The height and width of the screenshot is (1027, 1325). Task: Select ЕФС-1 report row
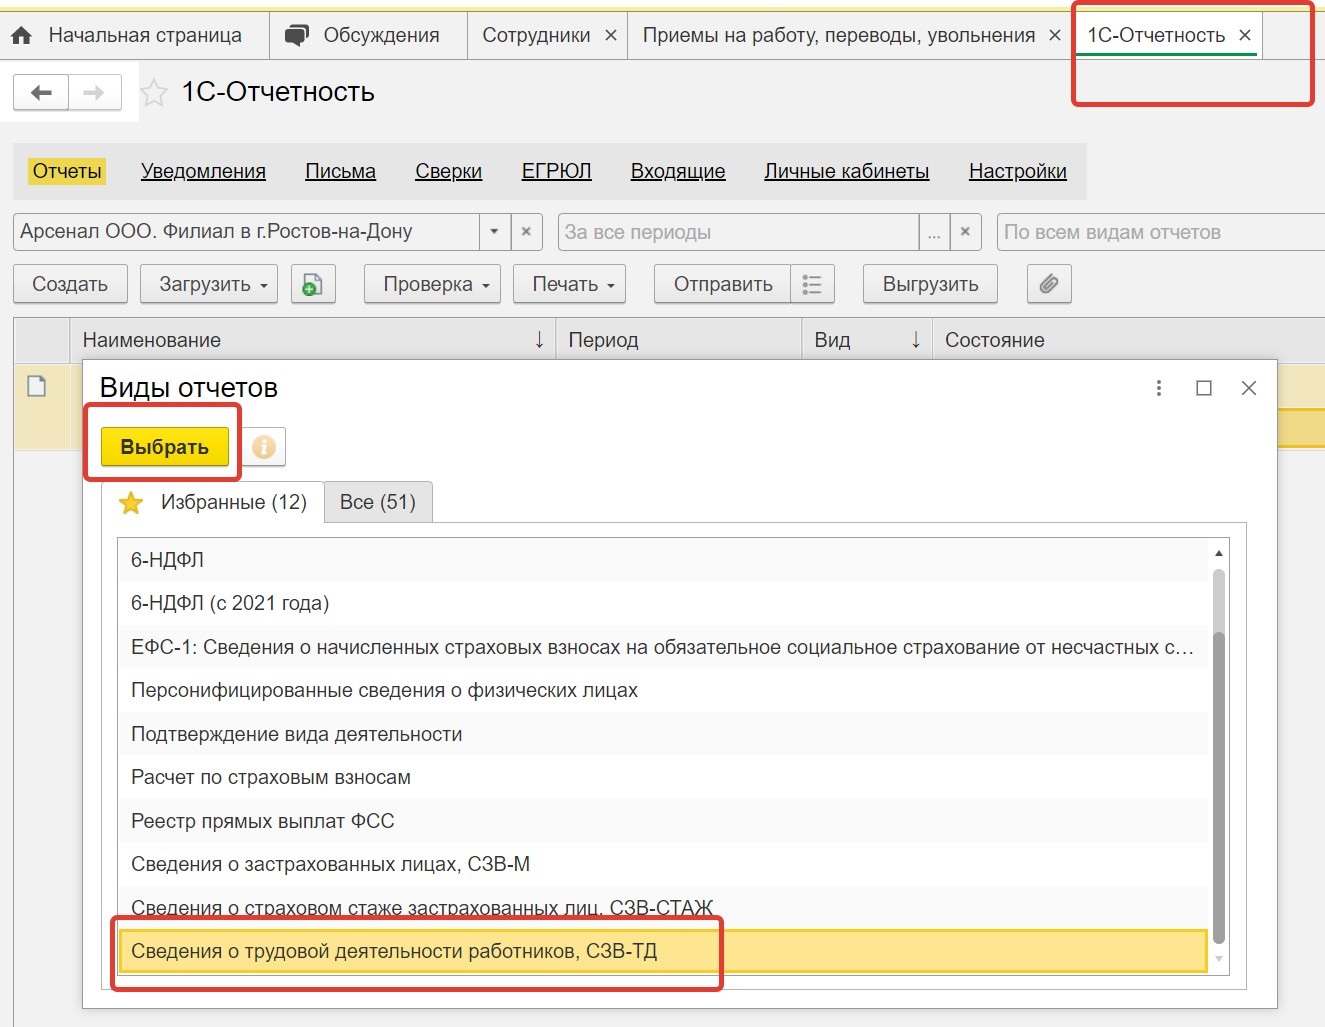[x=663, y=647]
